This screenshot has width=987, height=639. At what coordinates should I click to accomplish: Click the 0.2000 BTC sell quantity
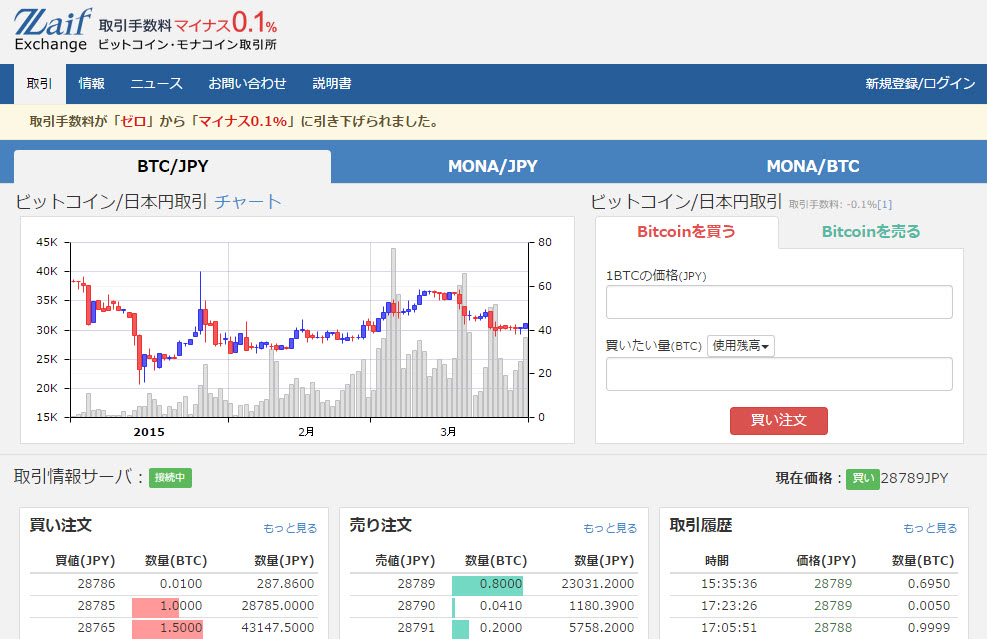coord(500,628)
